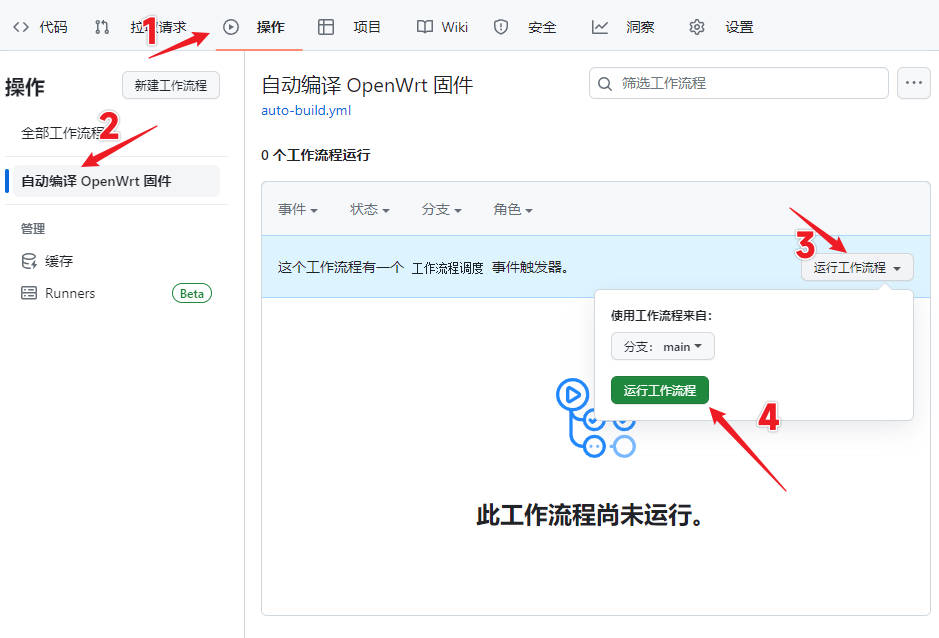Expand the 事件 filter dropdown

point(298,210)
